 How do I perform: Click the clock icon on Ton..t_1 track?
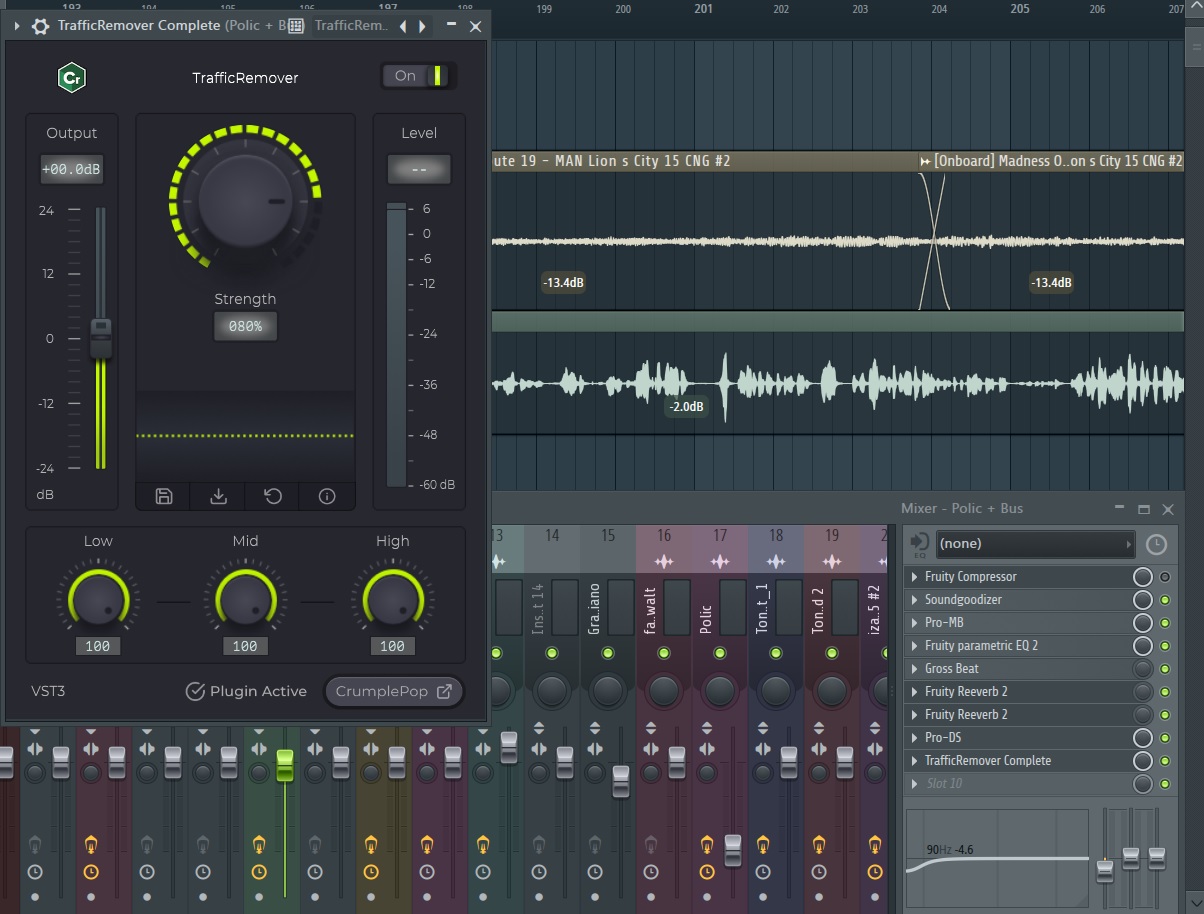tap(763, 872)
